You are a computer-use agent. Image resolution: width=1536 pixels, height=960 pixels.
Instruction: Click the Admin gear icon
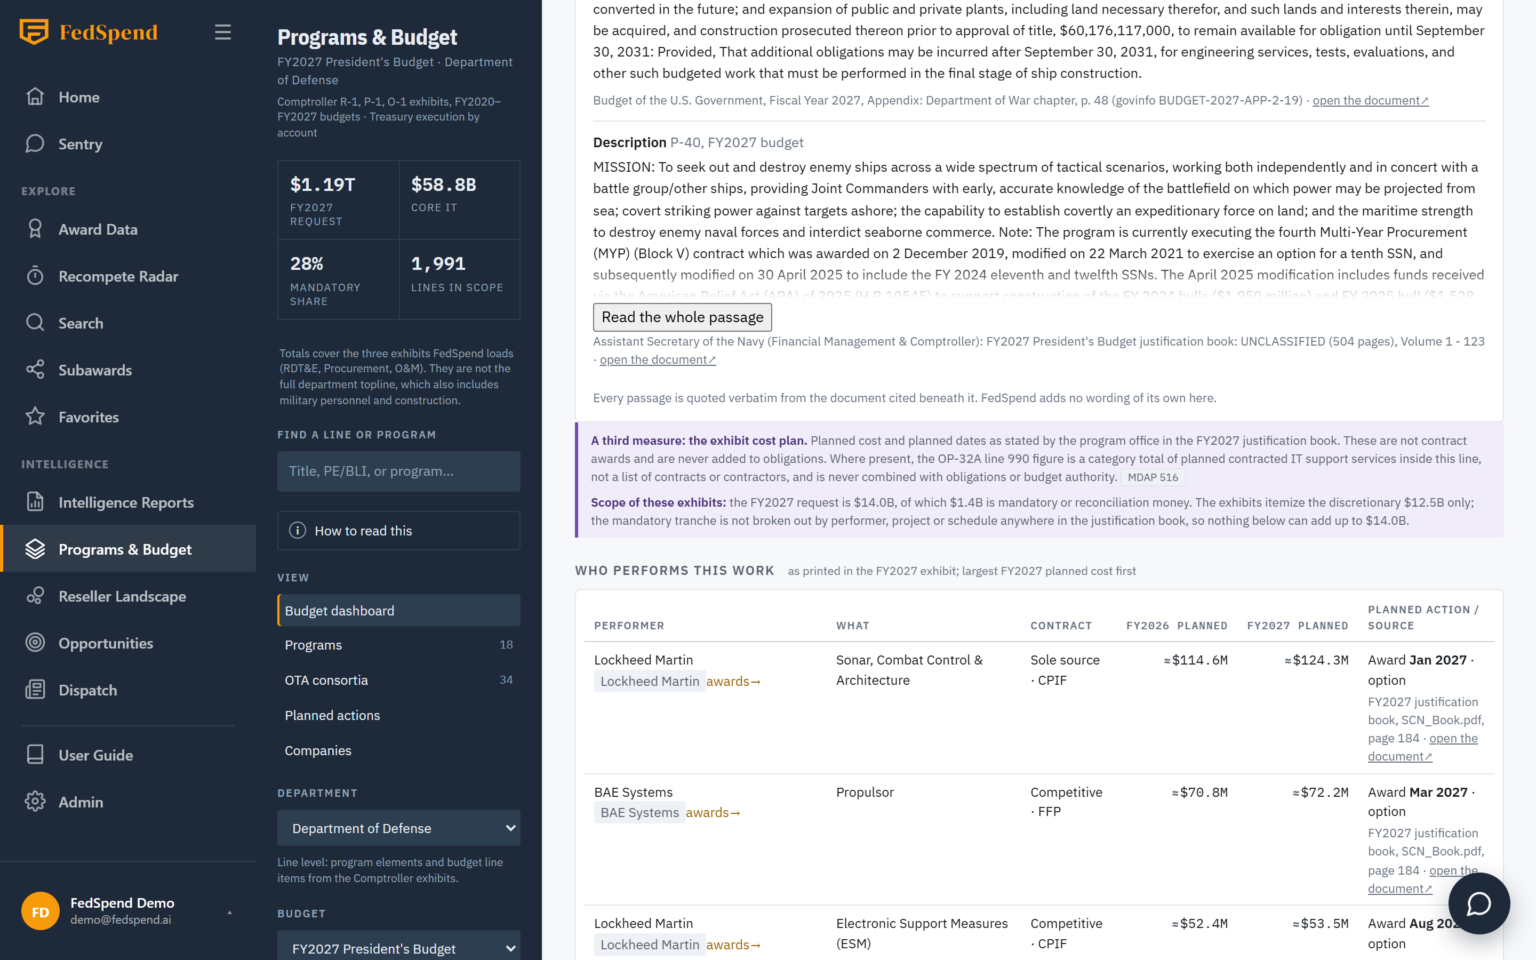(35, 802)
